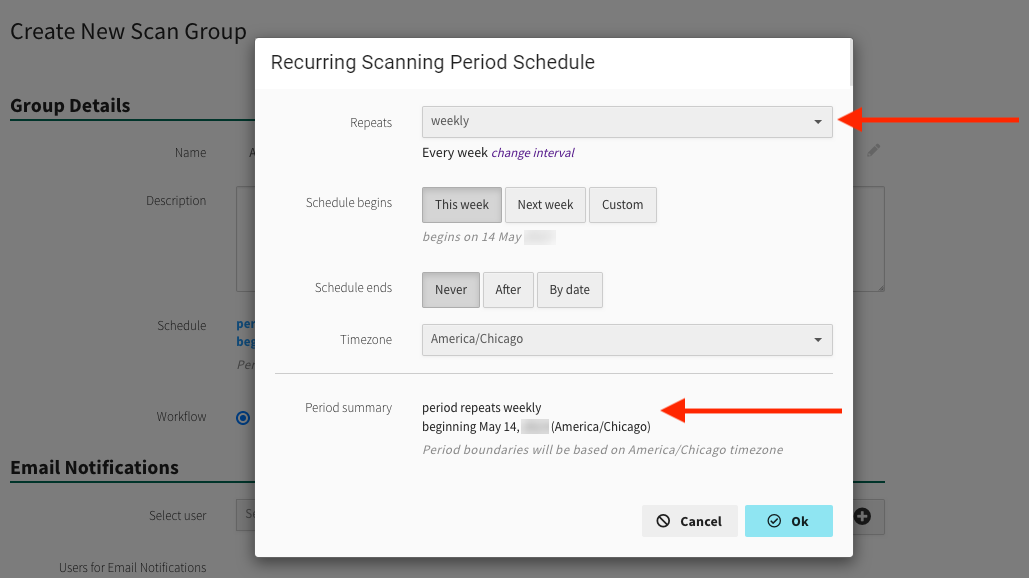Viewport: 1029px width, 578px height.
Task: Click the dialog's vertical scrollbar
Action: (x=850, y=62)
